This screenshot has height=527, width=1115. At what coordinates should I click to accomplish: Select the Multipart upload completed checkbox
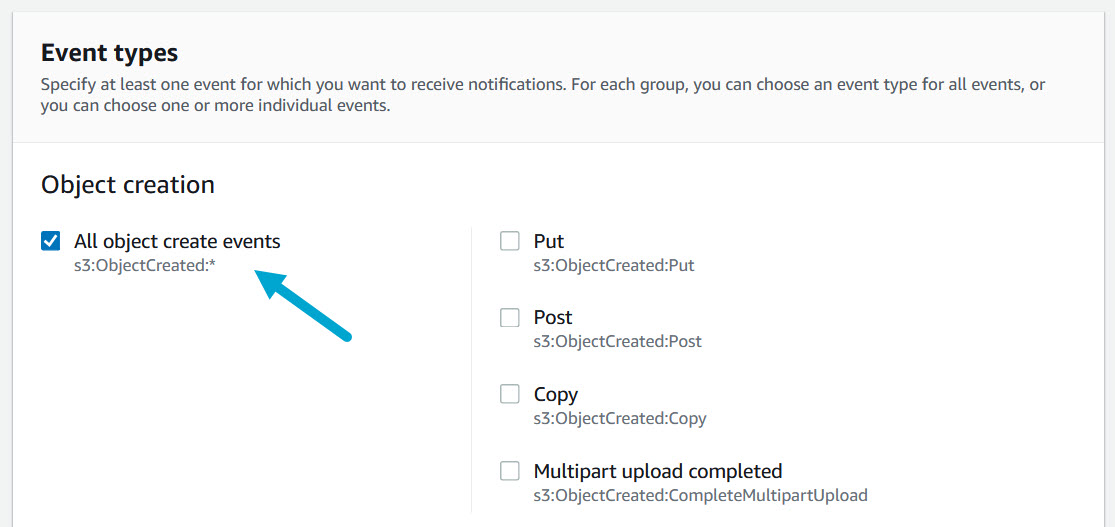(510, 471)
